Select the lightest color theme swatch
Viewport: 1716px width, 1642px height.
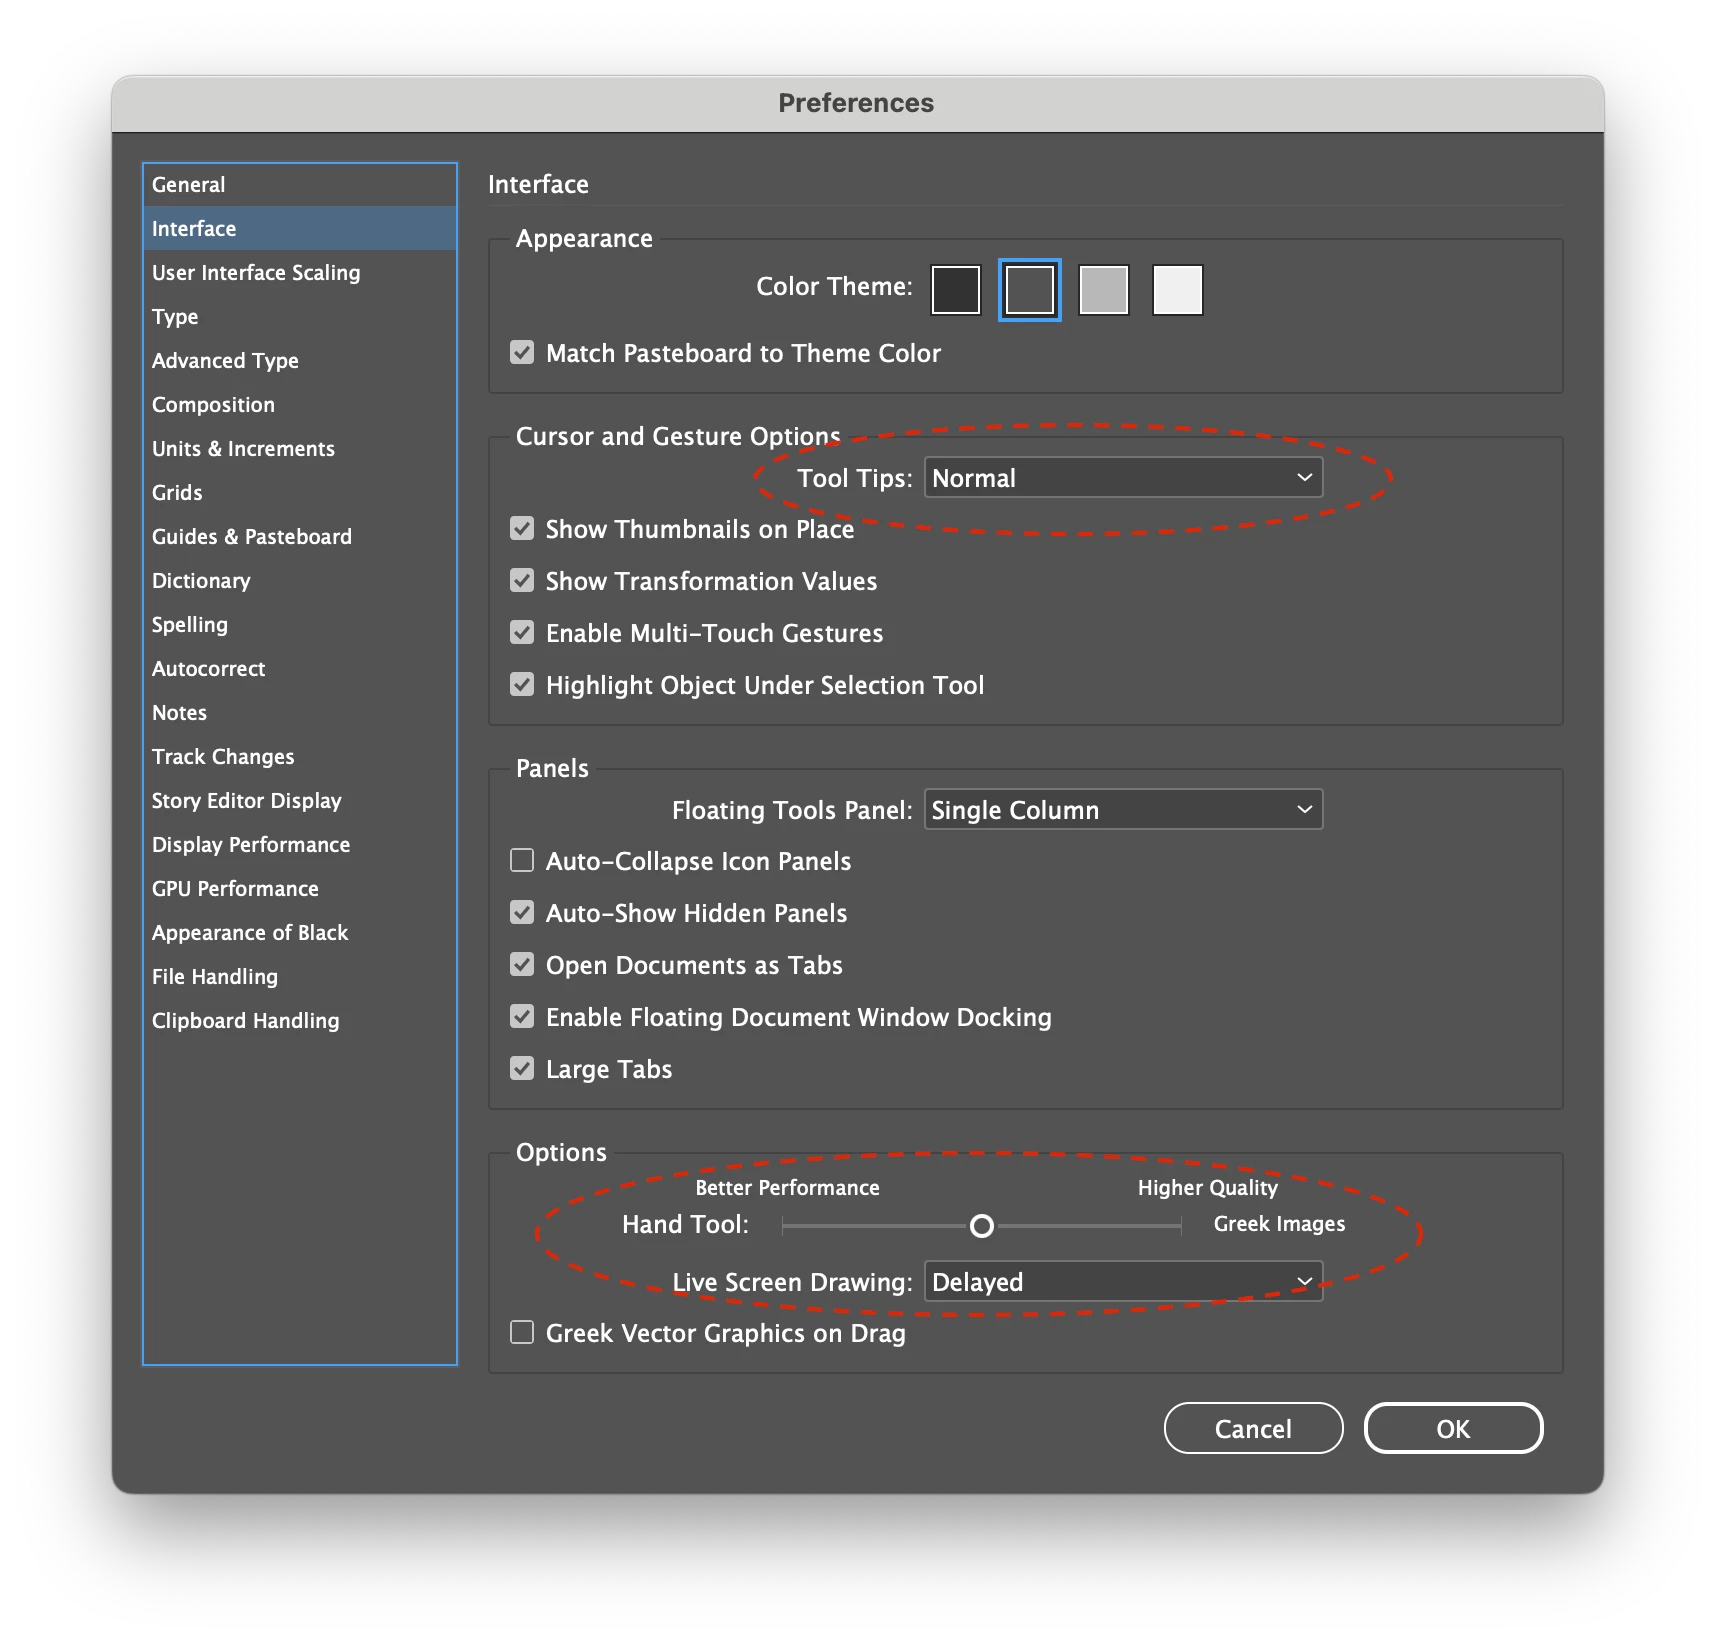1177,290
